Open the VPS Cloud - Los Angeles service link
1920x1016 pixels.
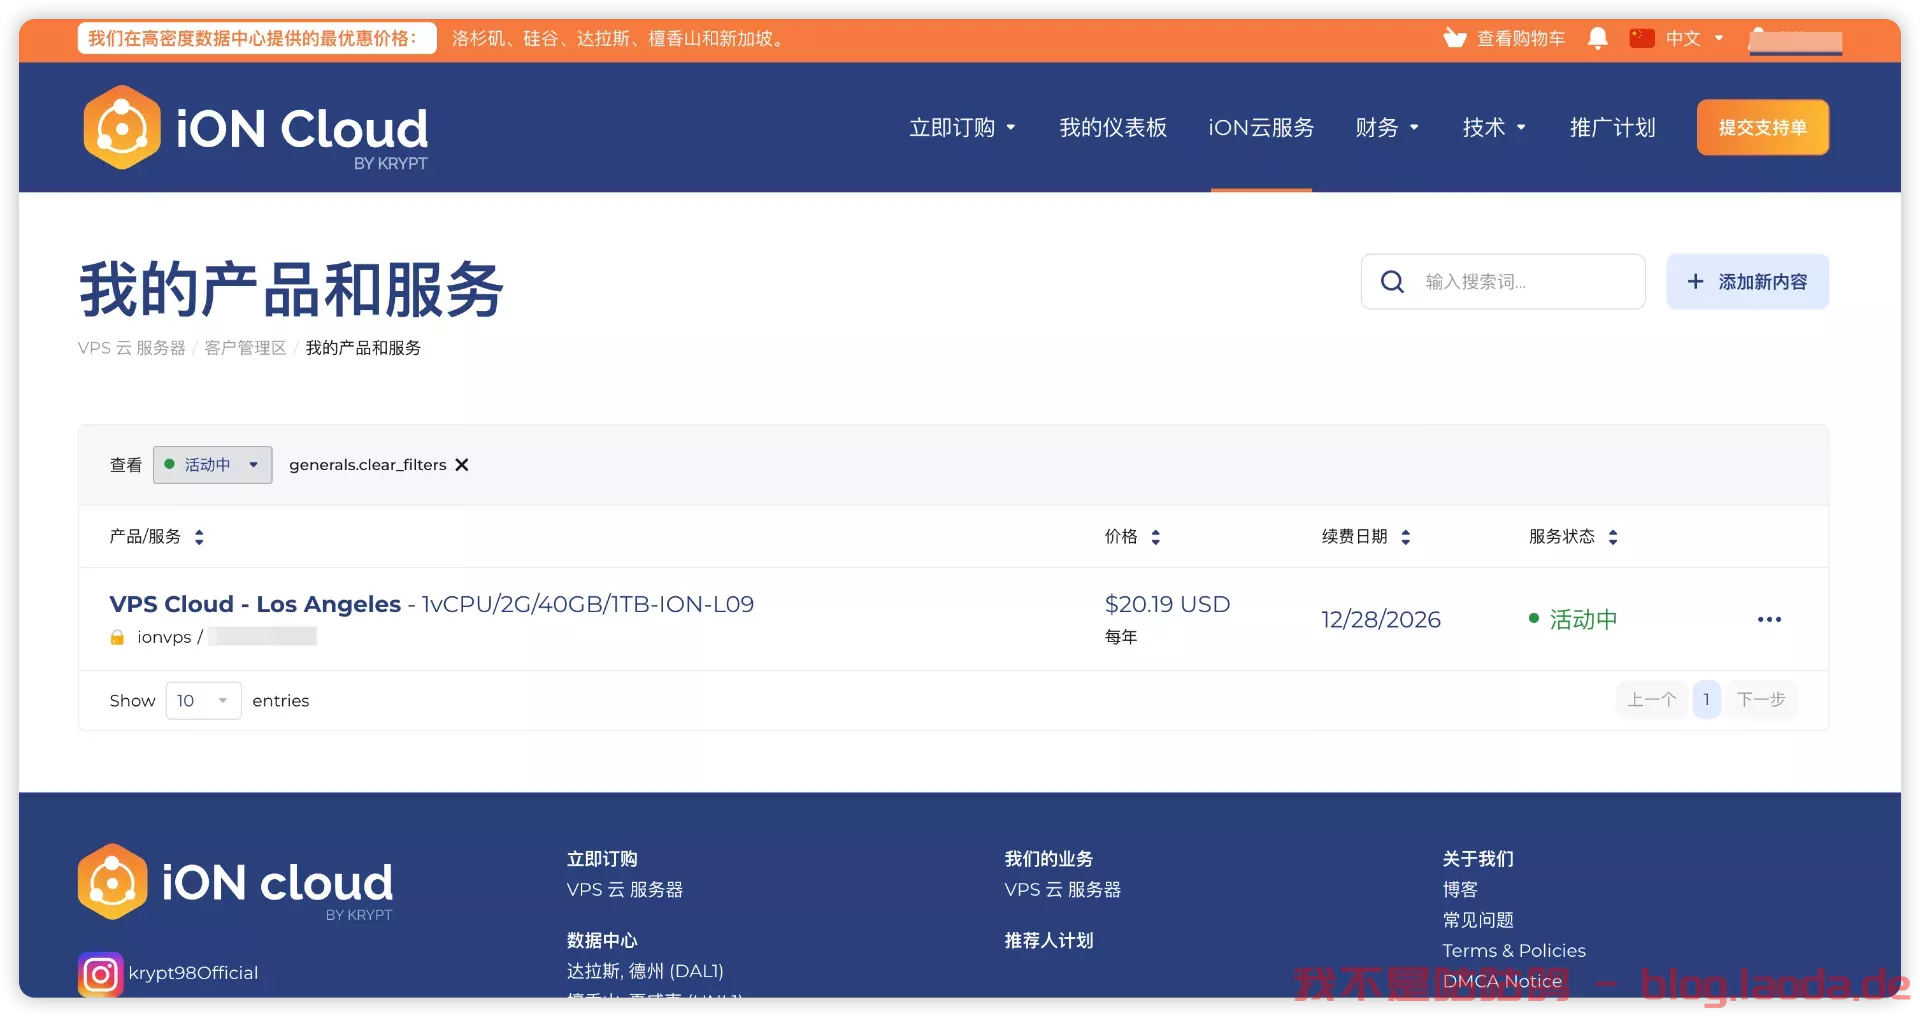(255, 604)
